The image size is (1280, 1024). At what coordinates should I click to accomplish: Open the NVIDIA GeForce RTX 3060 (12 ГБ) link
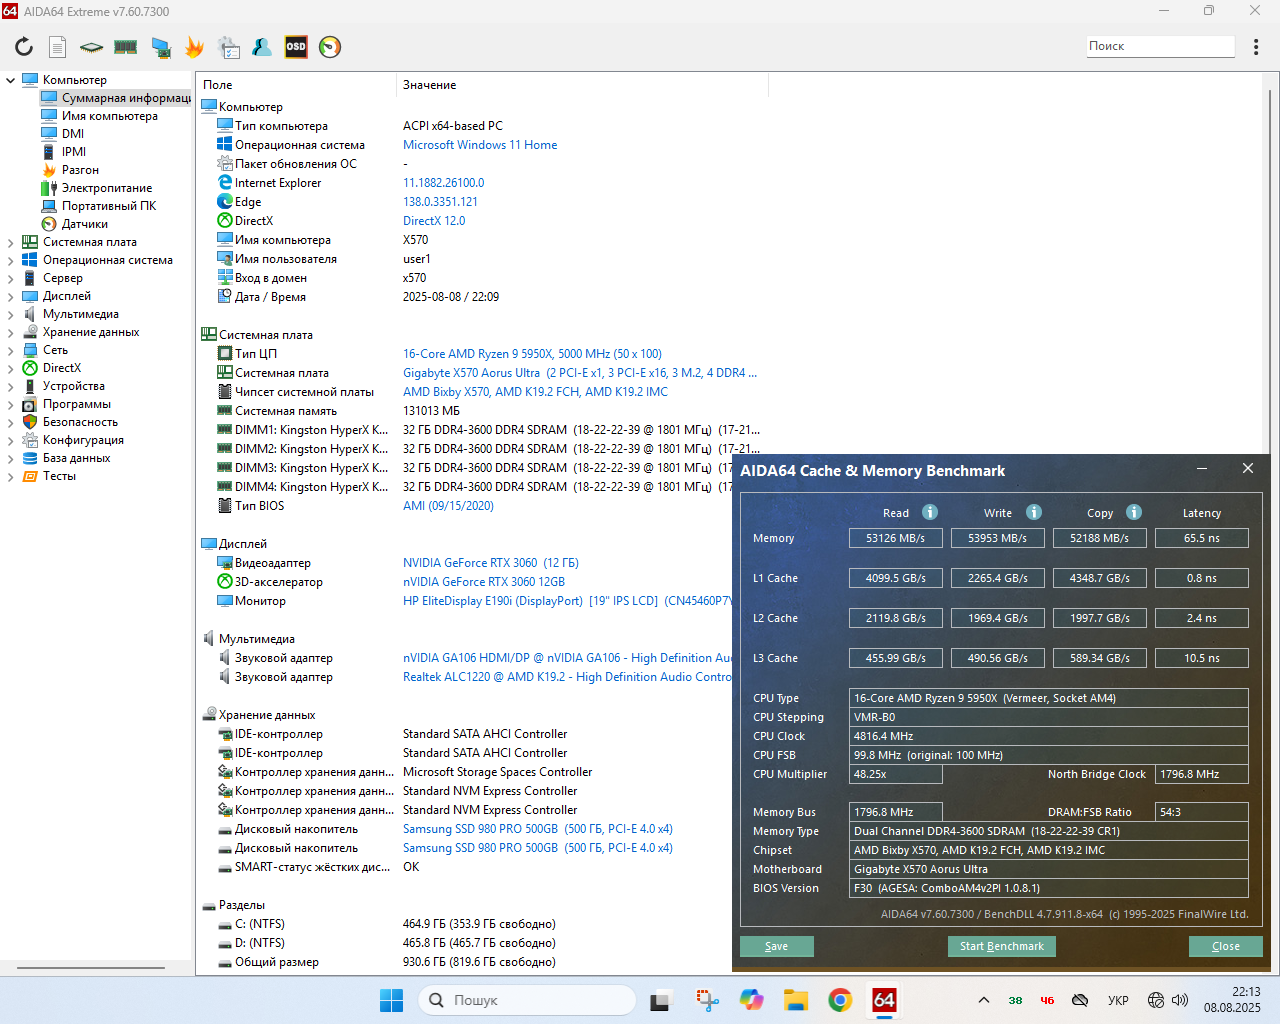(x=491, y=563)
